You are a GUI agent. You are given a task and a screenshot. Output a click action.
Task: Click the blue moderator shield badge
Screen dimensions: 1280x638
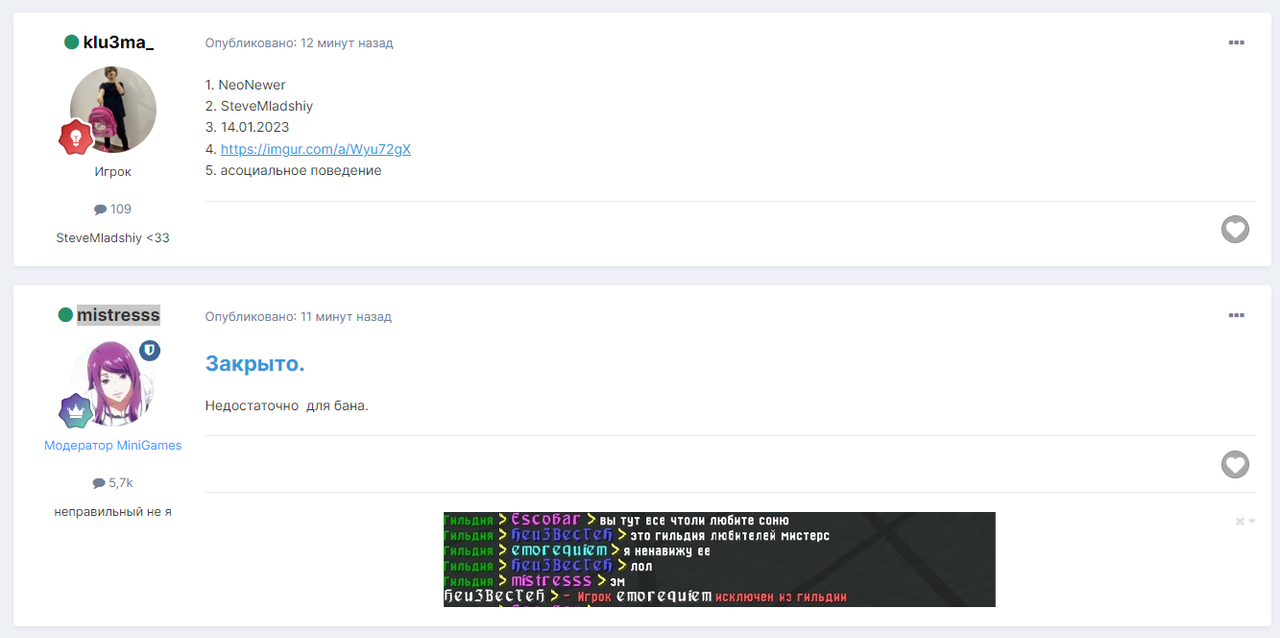(149, 350)
